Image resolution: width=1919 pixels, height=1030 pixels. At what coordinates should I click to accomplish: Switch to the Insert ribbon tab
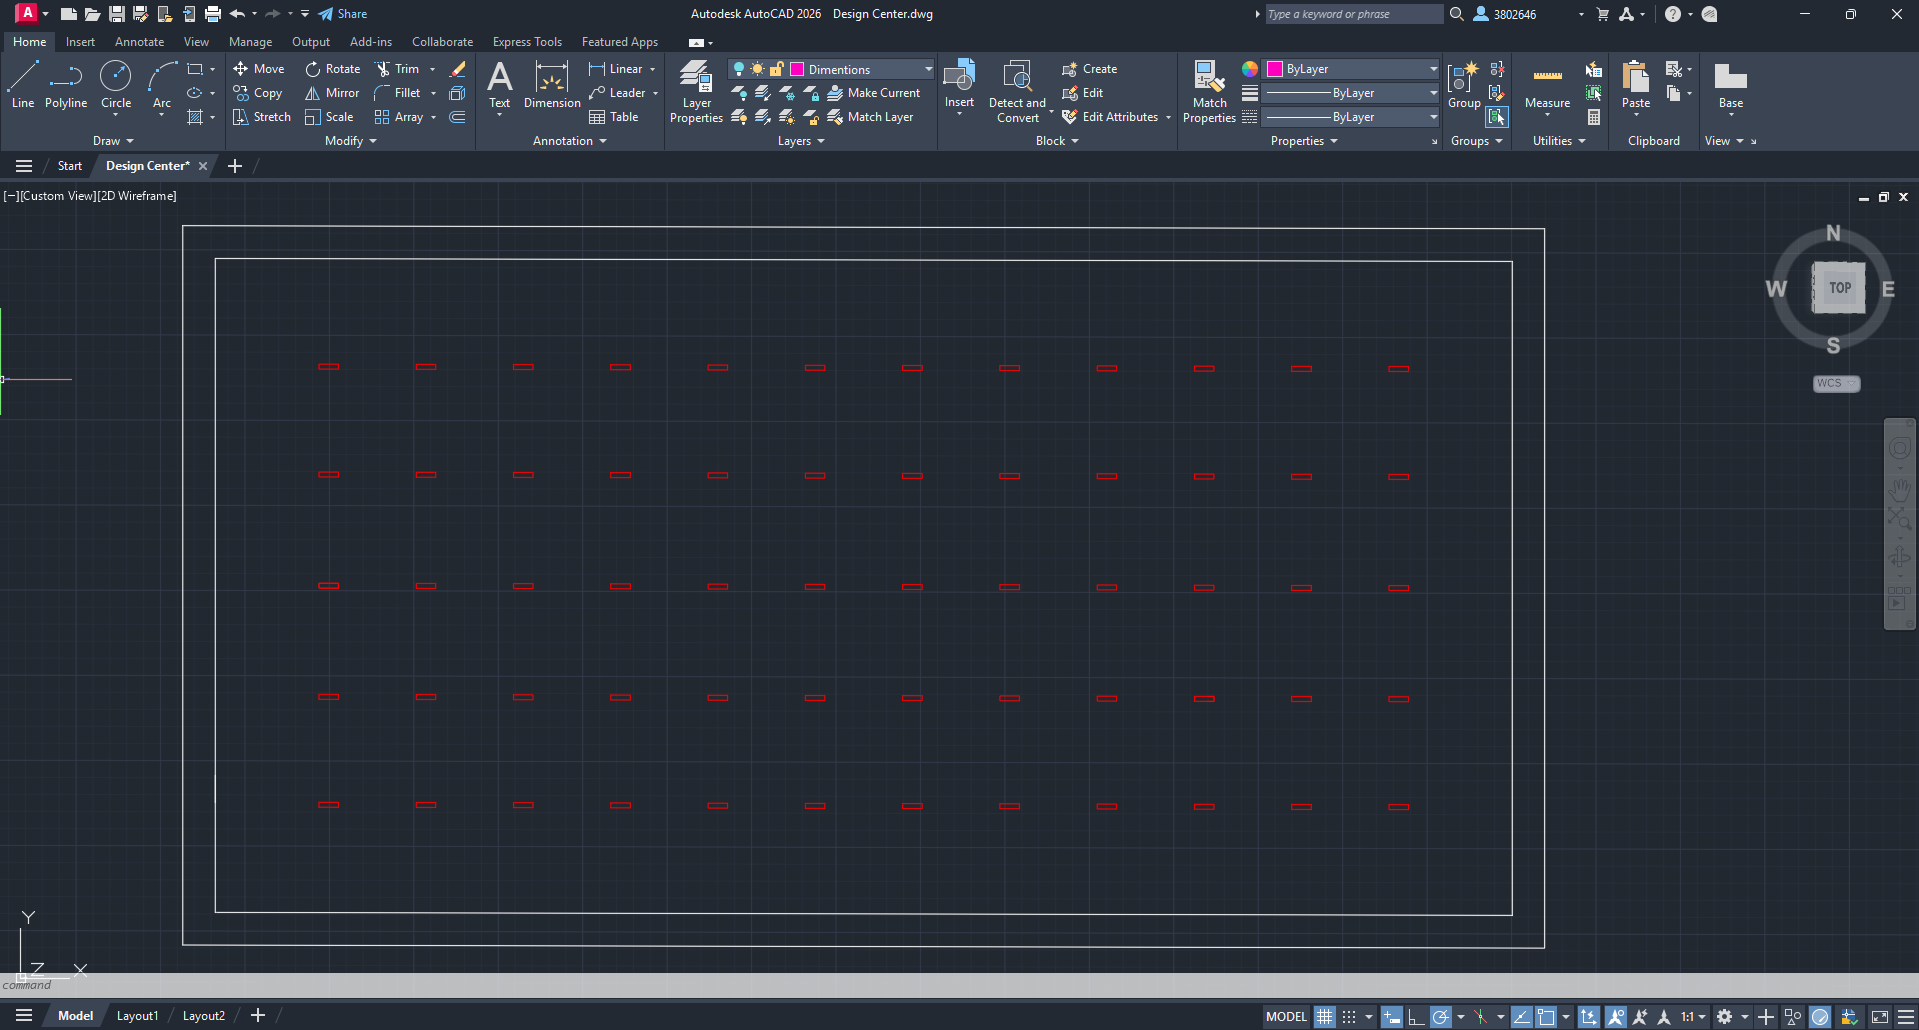pyautogui.click(x=80, y=42)
